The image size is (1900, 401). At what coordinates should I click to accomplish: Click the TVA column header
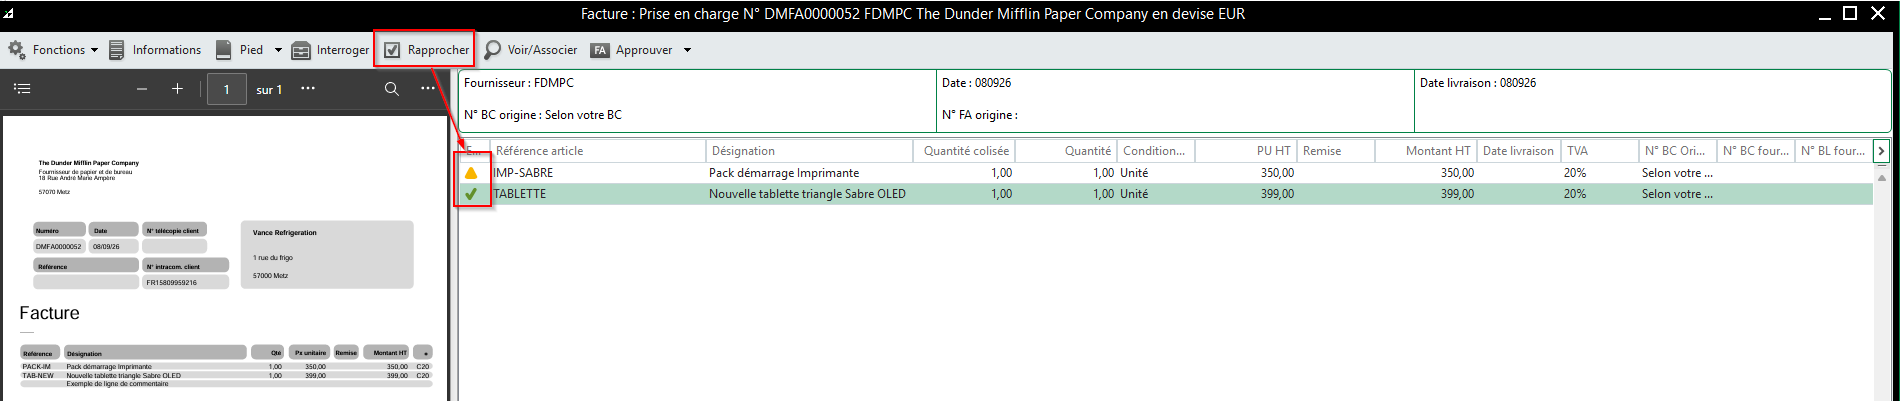1599,151
